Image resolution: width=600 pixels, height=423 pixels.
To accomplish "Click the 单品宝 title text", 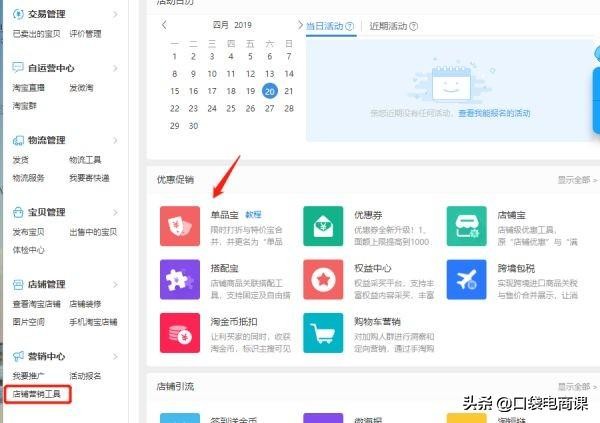I will pos(225,215).
